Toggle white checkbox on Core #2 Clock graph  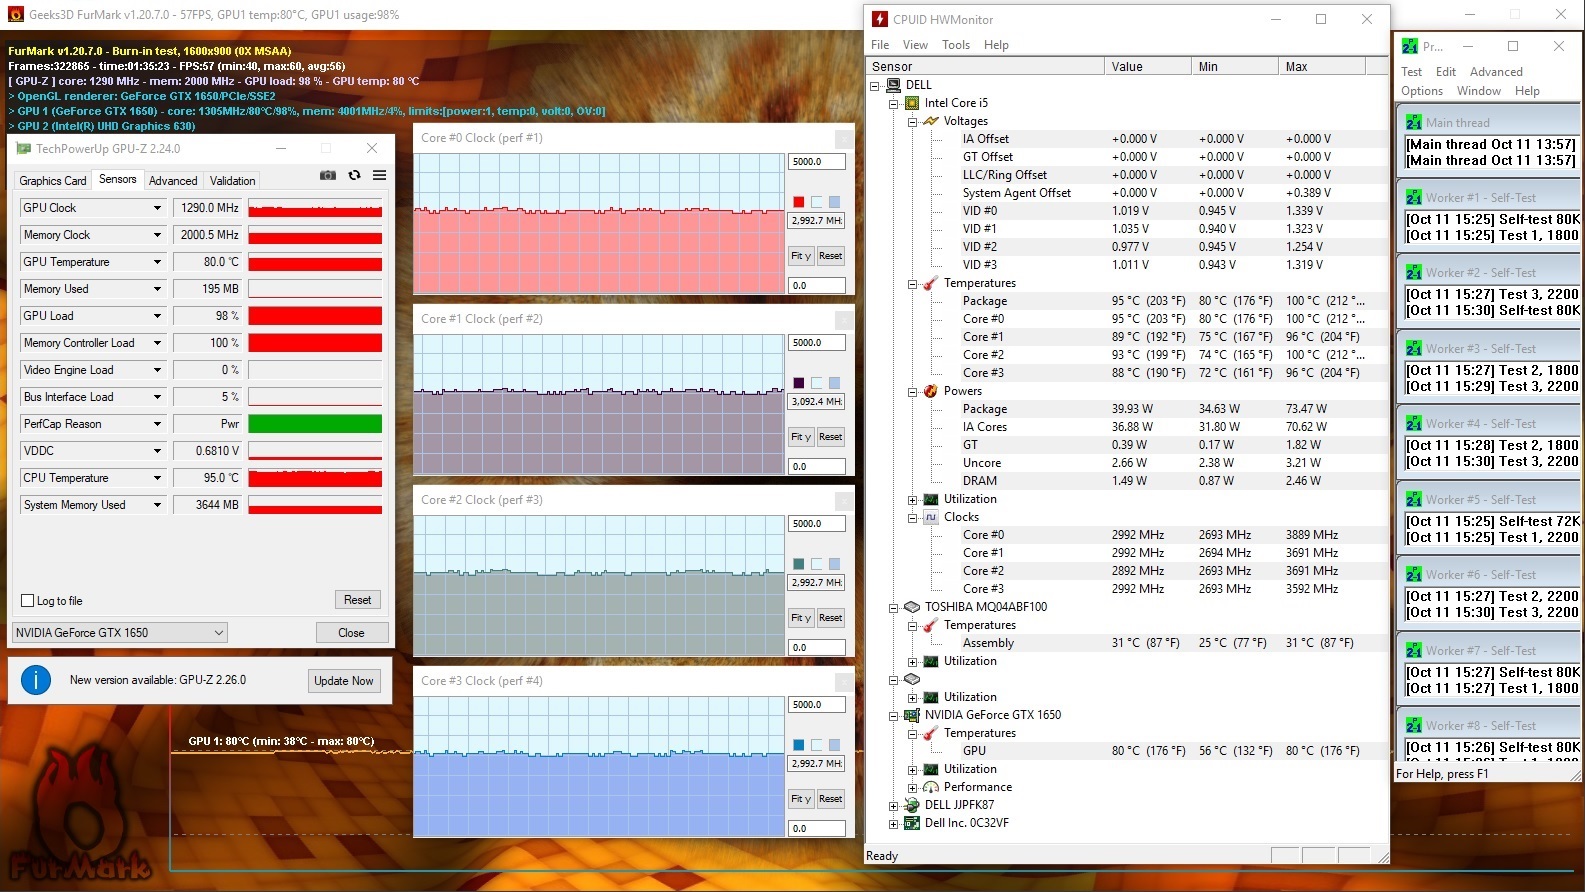click(817, 564)
